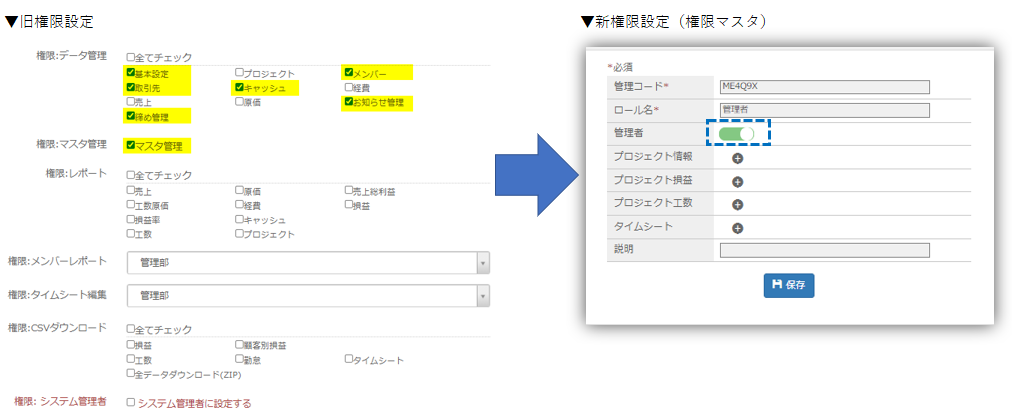The width and height of the screenshot is (1012, 414).
Task: Open the タイムシート編集 dropdown
Action: tap(309, 295)
